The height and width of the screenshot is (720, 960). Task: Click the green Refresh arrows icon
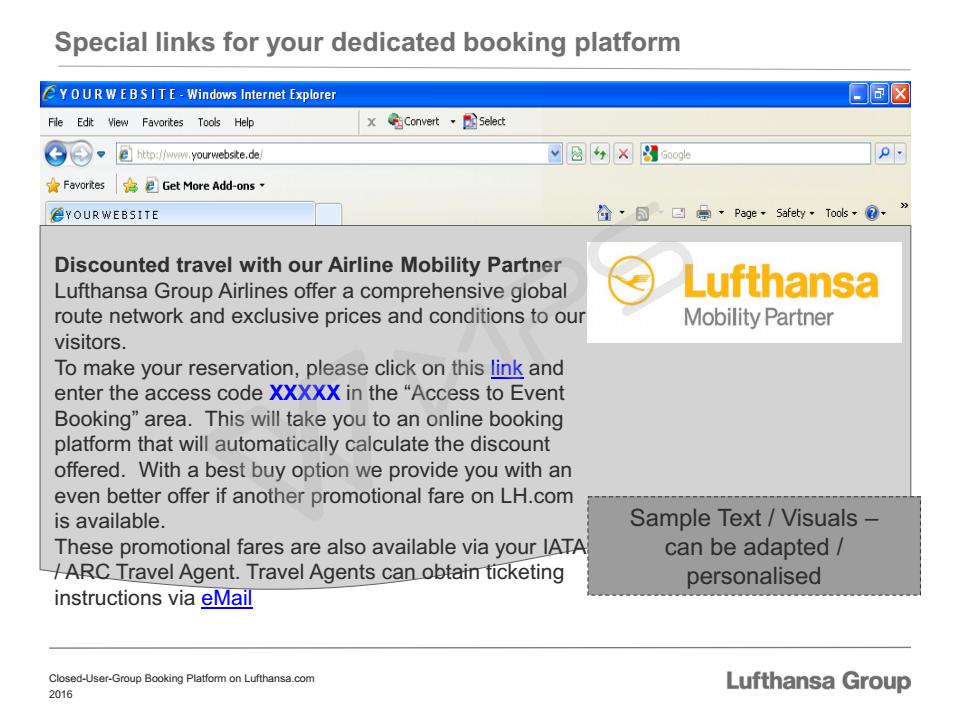tap(599, 154)
